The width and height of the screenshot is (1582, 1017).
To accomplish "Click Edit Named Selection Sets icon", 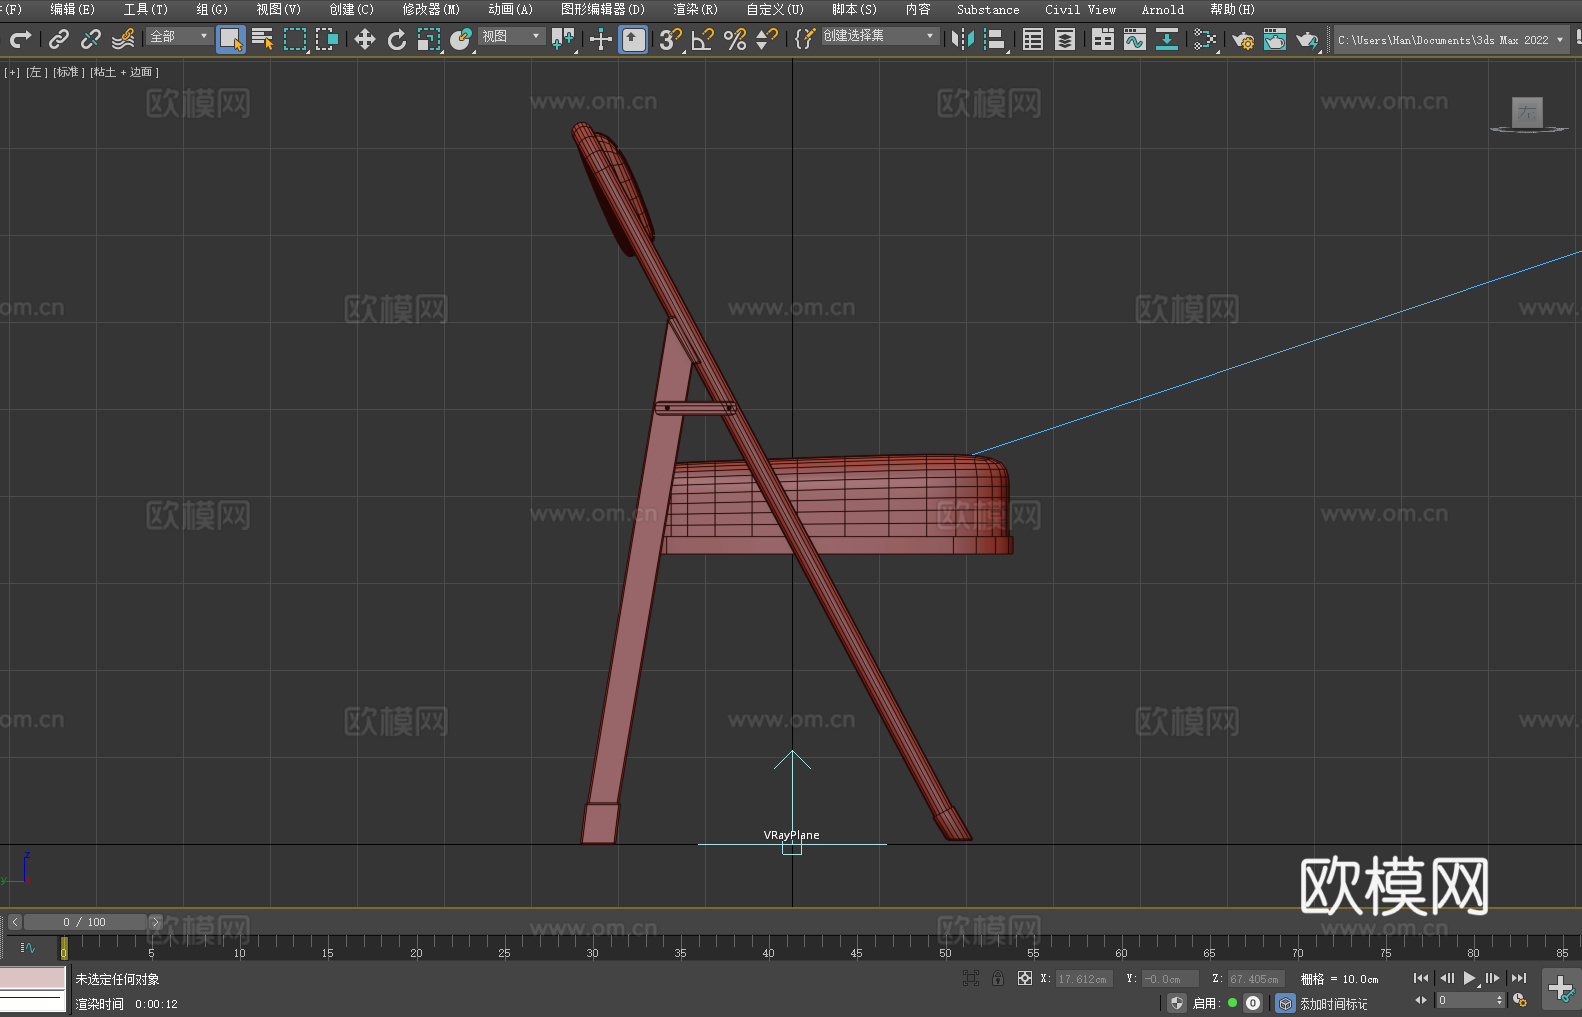I will (804, 39).
